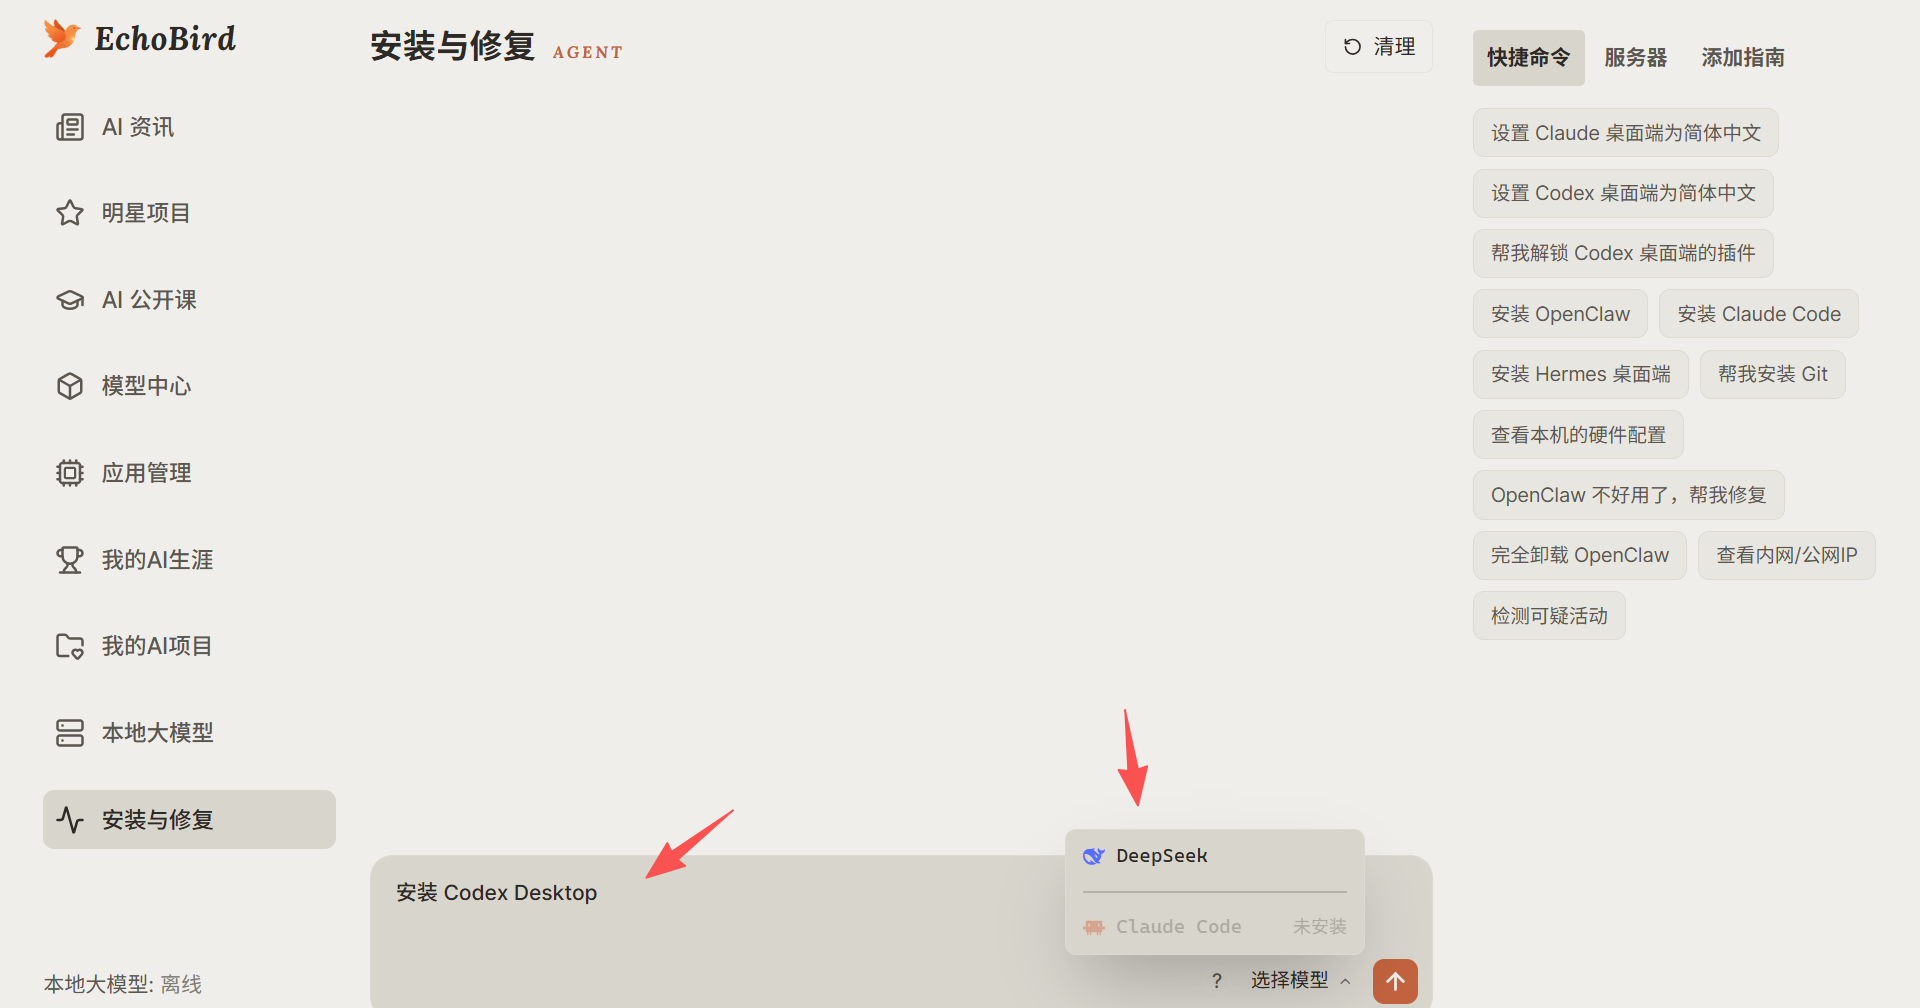Click activity pulse icon for 安装与修复
1920x1008 pixels.
pyautogui.click(x=70, y=820)
